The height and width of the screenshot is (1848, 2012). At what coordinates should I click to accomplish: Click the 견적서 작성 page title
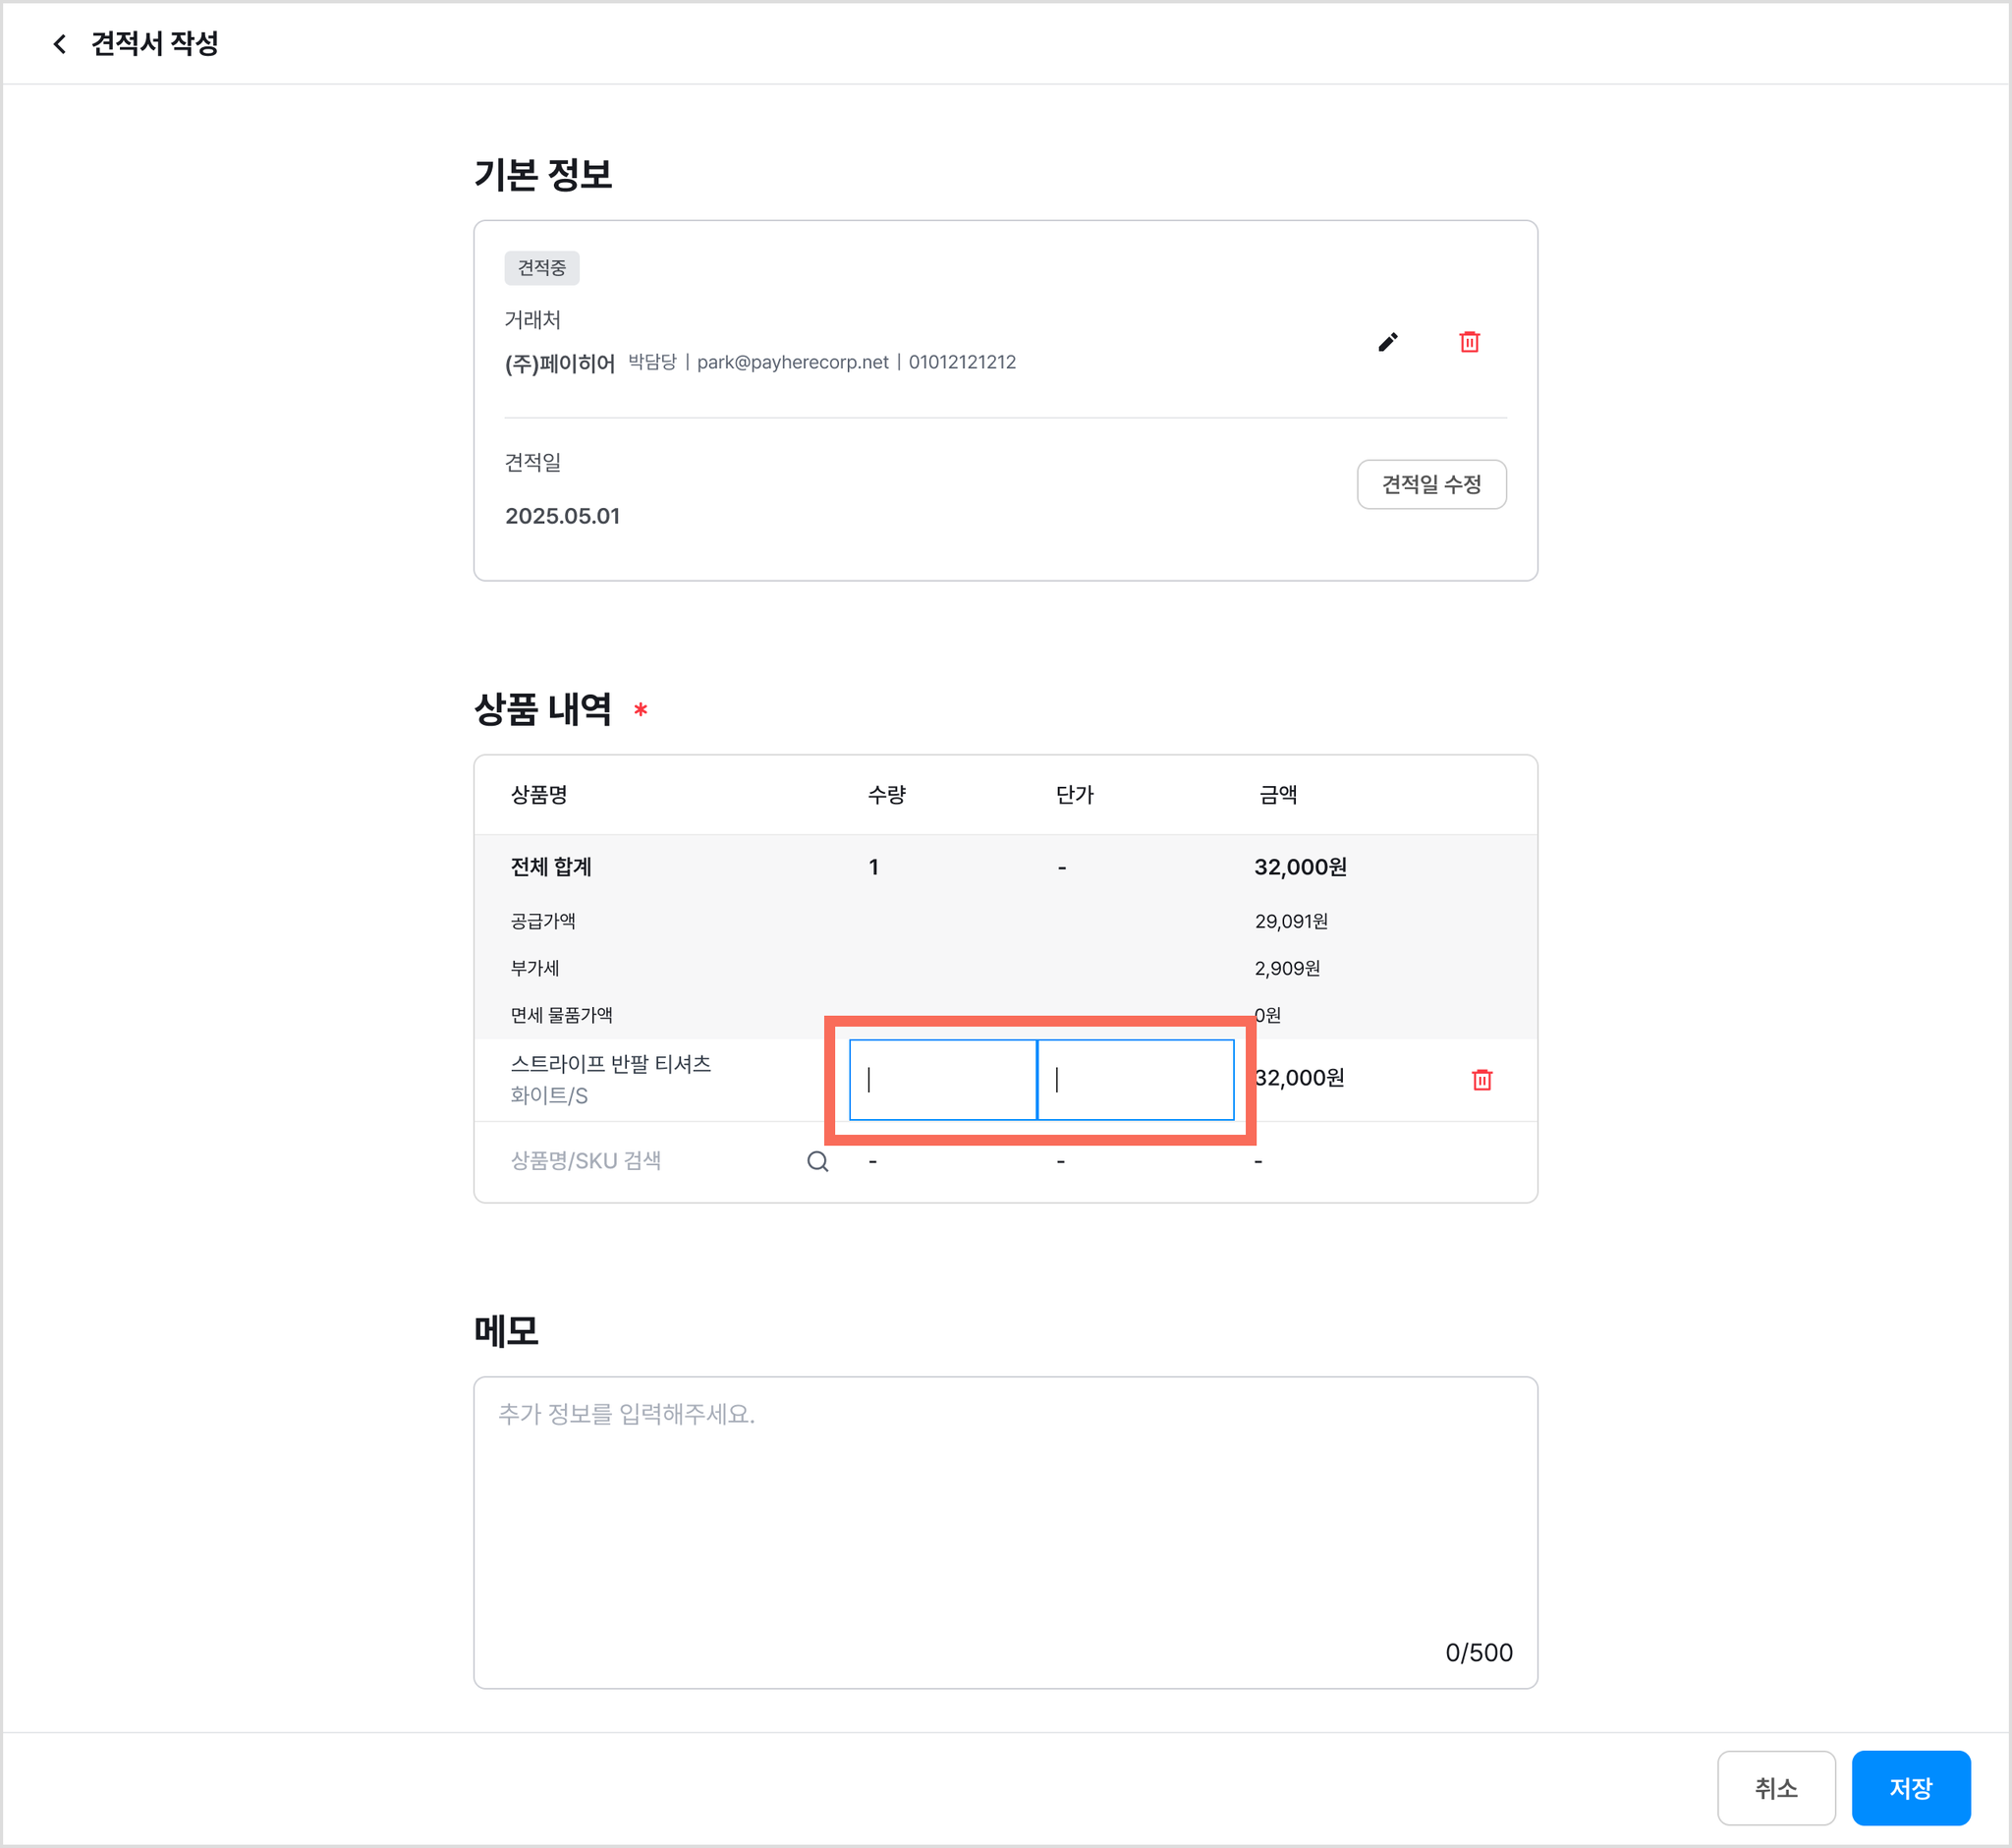coord(155,43)
